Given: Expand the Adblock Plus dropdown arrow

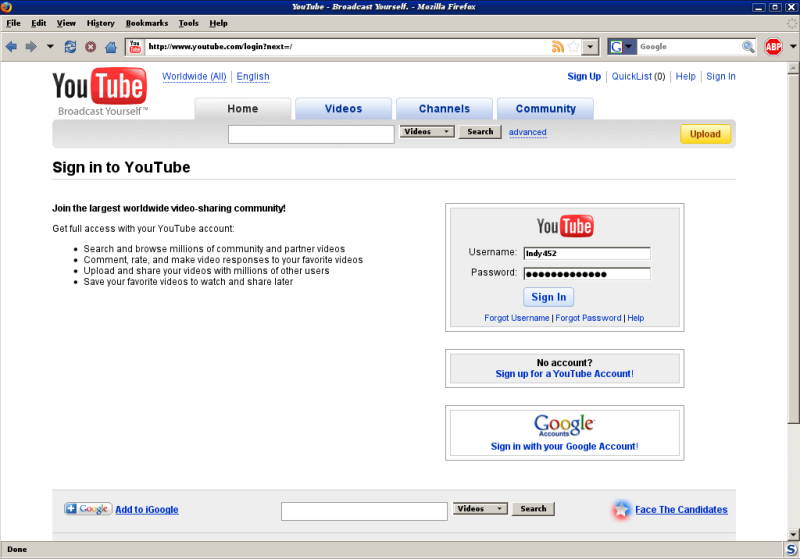Looking at the screenshot, I should pyautogui.click(x=793, y=46).
